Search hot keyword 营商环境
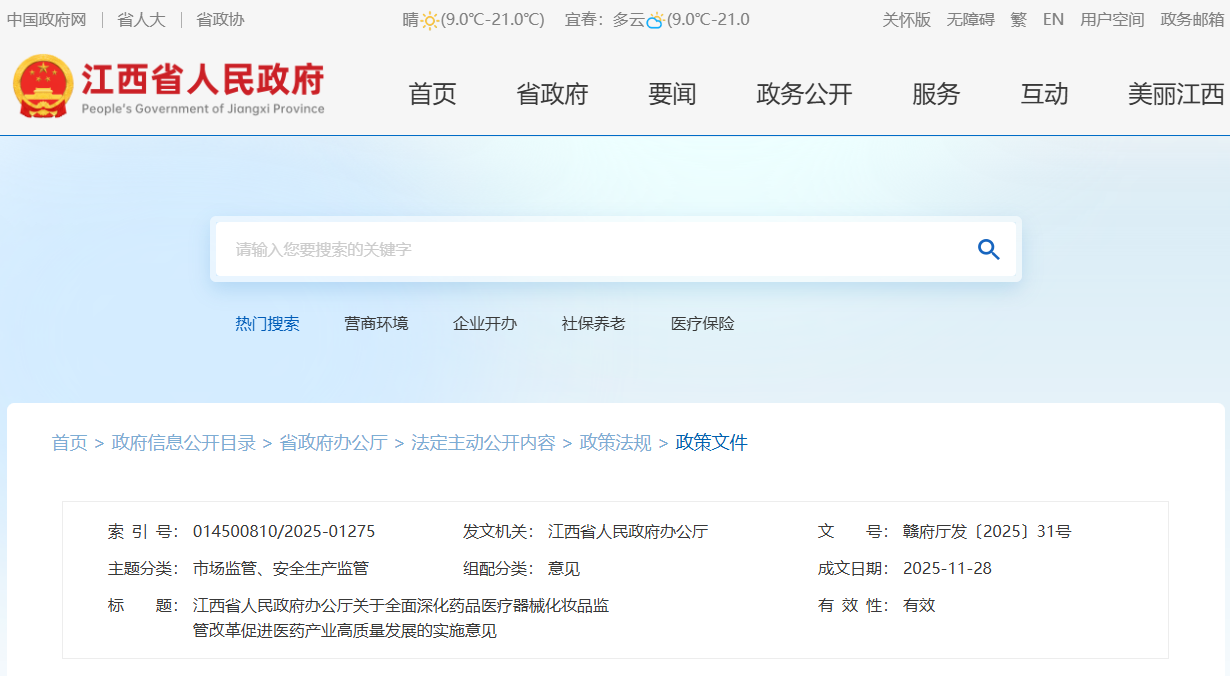The width and height of the screenshot is (1230, 676). tap(376, 324)
